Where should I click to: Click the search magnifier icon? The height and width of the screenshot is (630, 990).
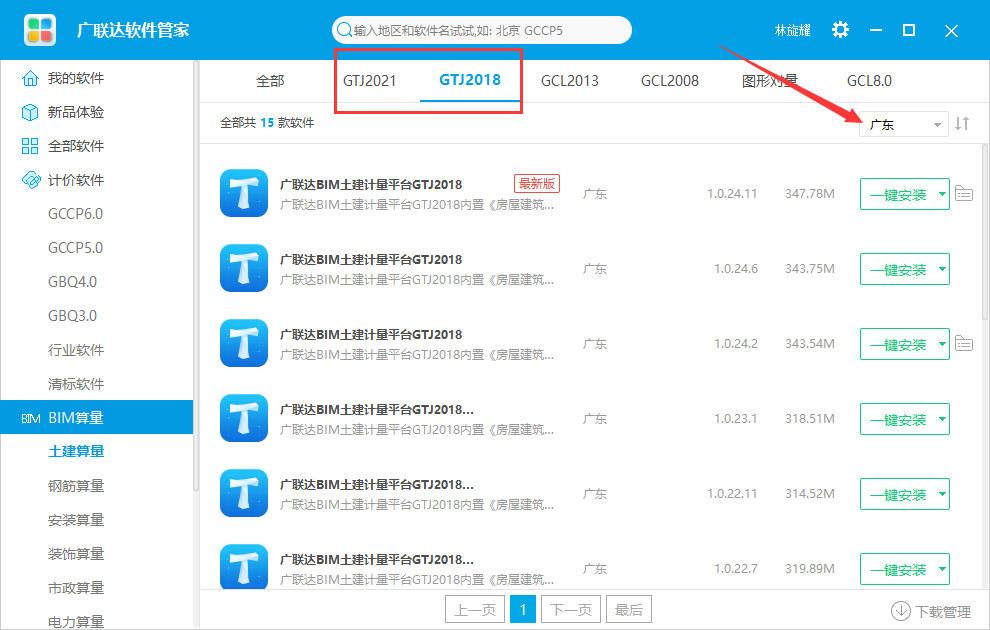tap(344, 30)
